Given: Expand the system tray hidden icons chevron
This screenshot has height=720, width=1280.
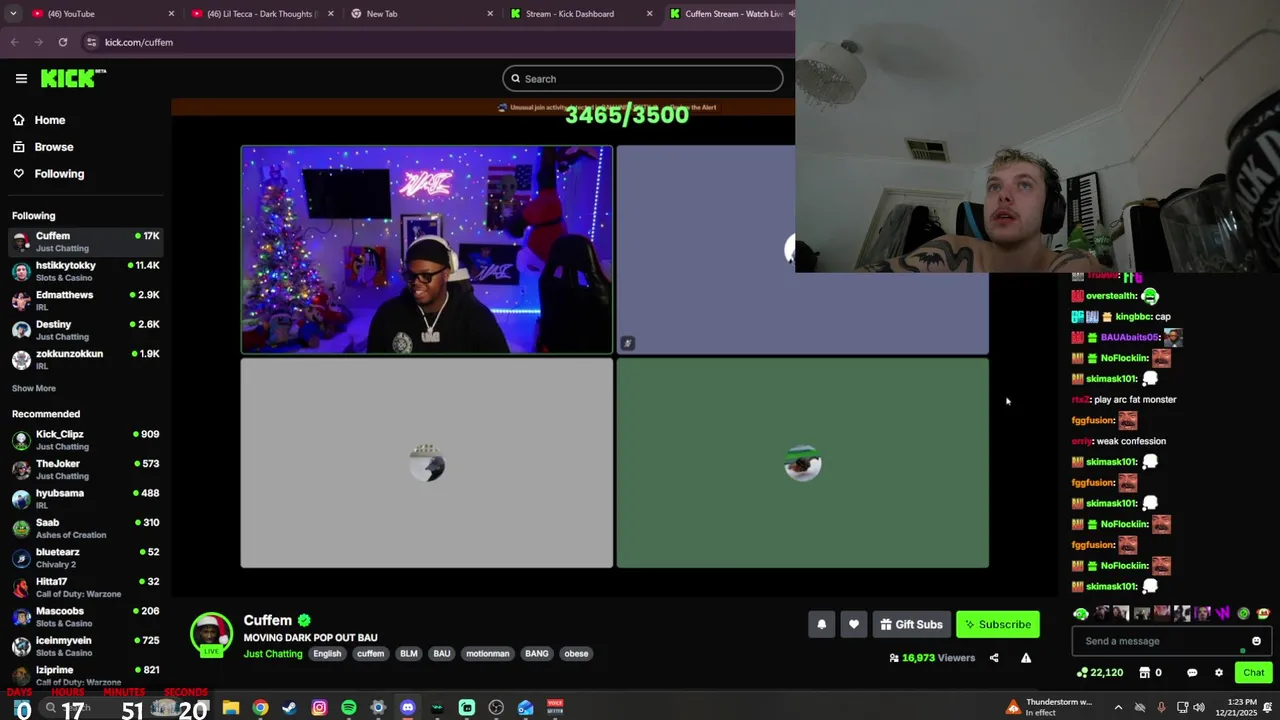Looking at the screenshot, I should [x=1118, y=708].
